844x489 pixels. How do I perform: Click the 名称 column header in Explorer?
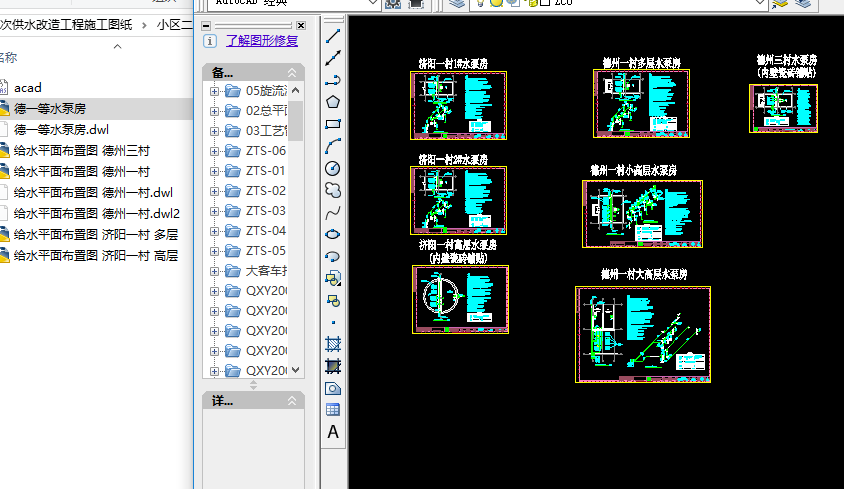[x=8, y=58]
